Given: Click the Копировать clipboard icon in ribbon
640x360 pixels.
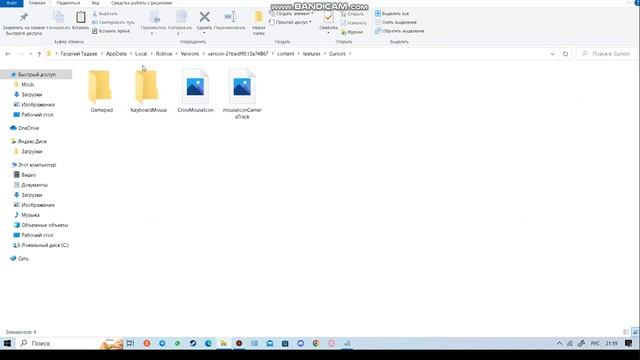Looking at the screenshot, I should (58, 20).
